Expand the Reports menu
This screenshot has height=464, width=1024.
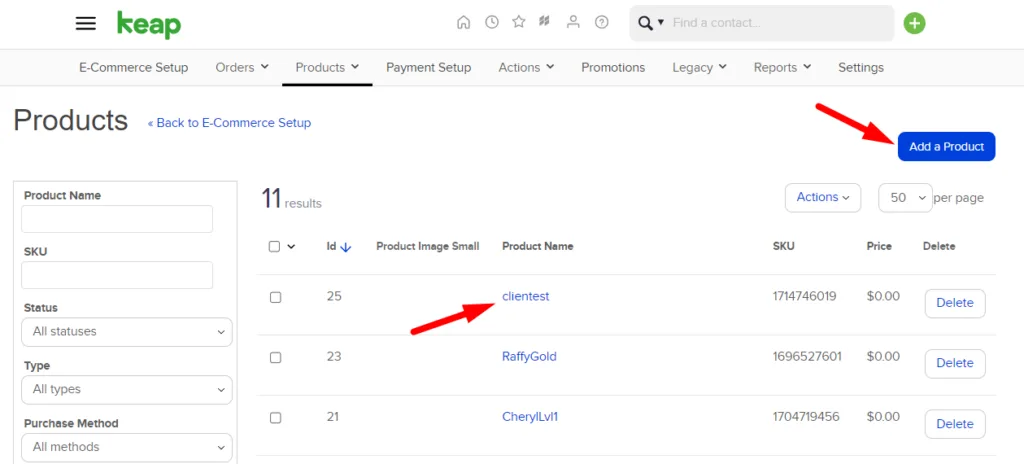[782, 67]
